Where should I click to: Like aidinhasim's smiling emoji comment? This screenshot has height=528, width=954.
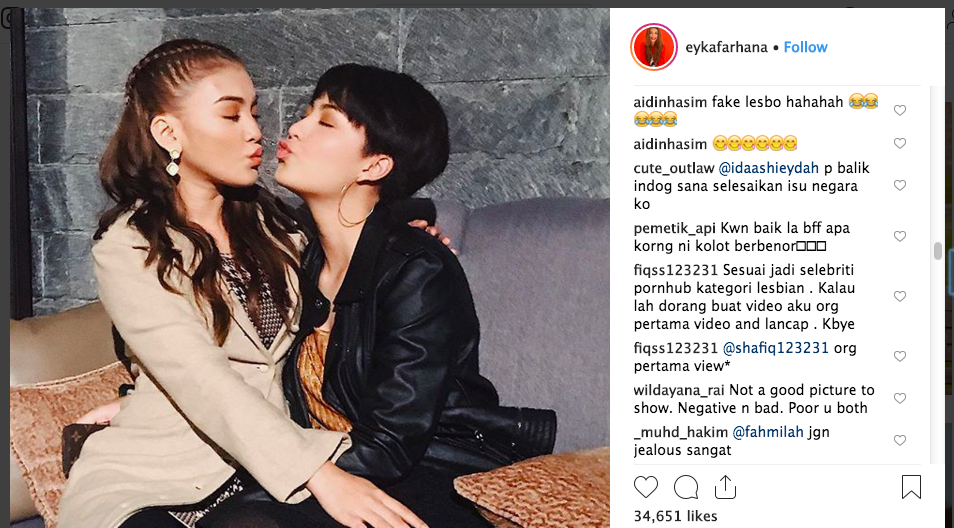tap(900, 144)
